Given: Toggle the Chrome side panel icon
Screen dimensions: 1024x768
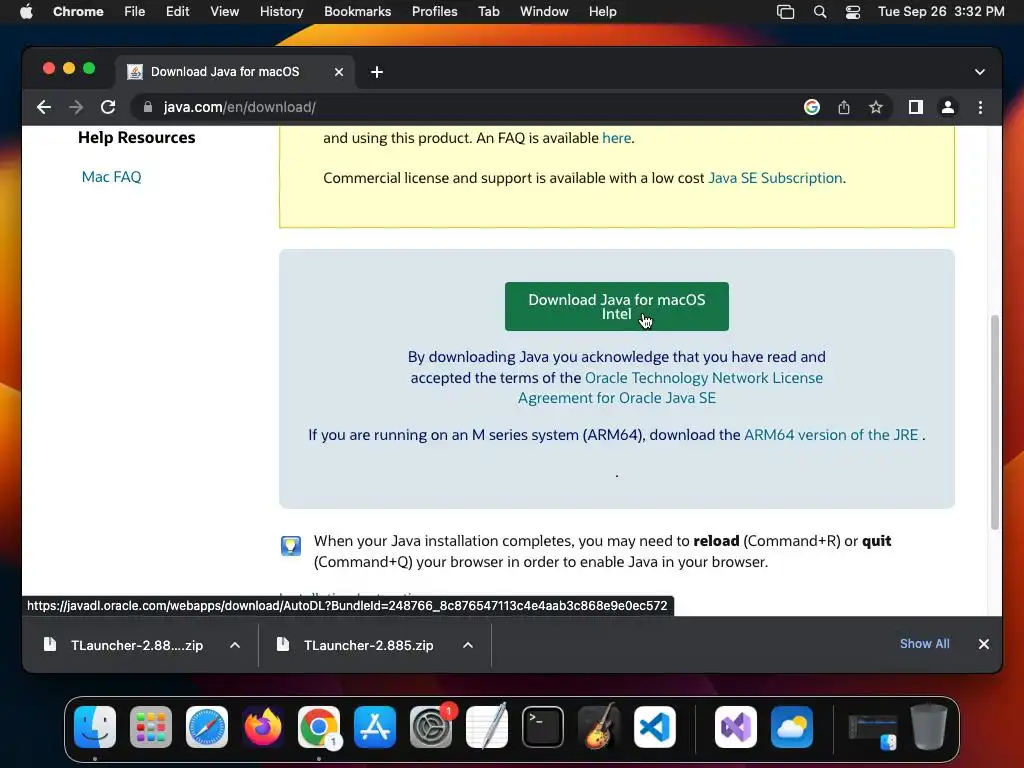Looking at the screenshot, I should pyautogui.click(x=916, y=107).
